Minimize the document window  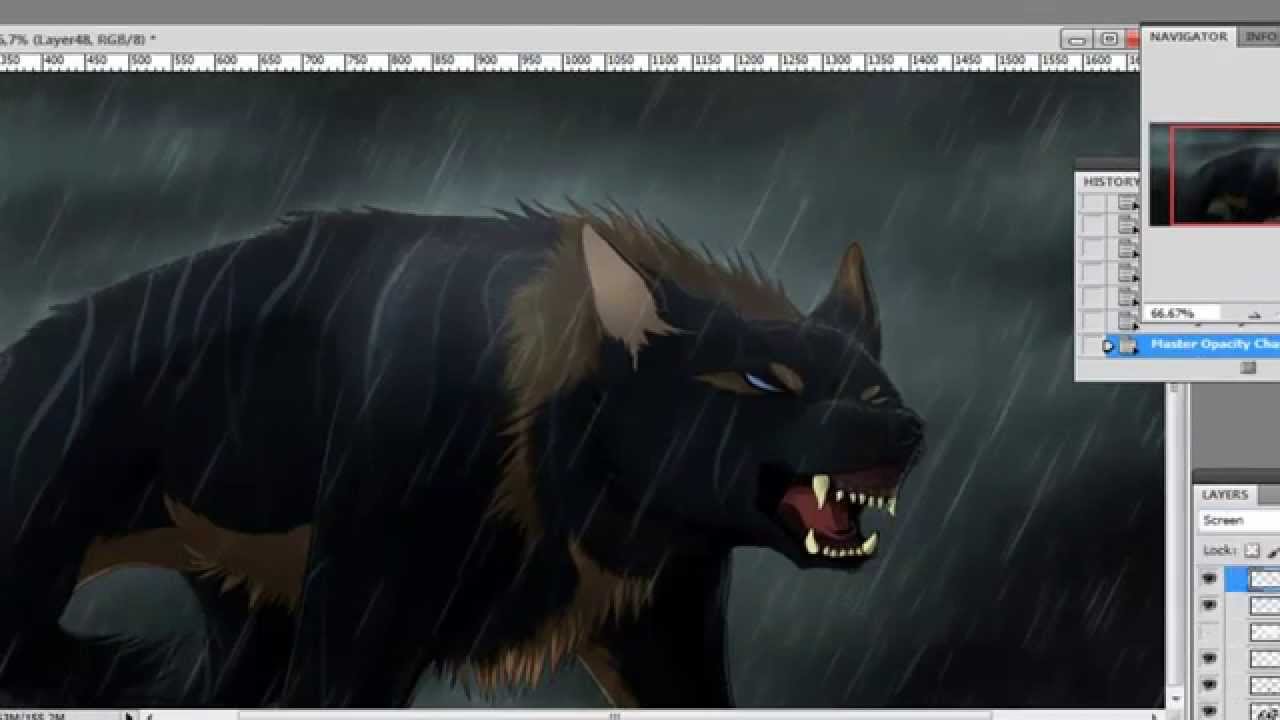click(x=1077, y=40)
